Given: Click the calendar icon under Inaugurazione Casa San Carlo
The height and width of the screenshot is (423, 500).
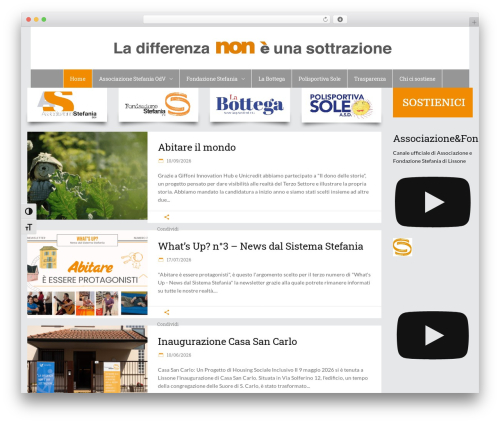Looking at the screenshot, I should (x=161, y=355).
